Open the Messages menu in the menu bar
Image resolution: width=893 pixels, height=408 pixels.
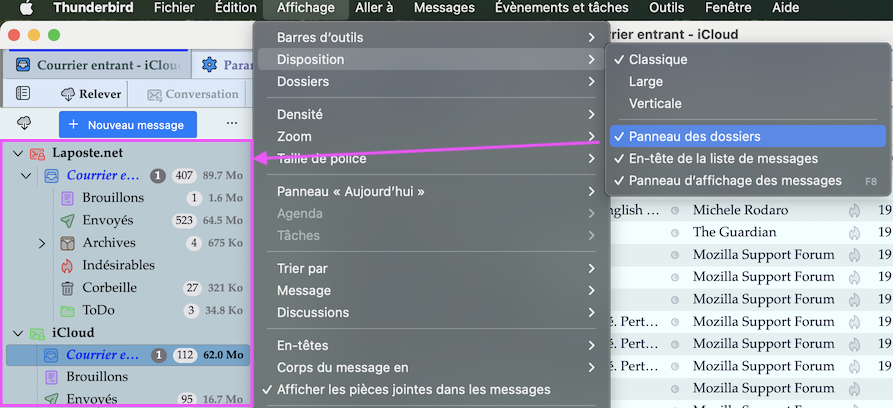(444, 8)
